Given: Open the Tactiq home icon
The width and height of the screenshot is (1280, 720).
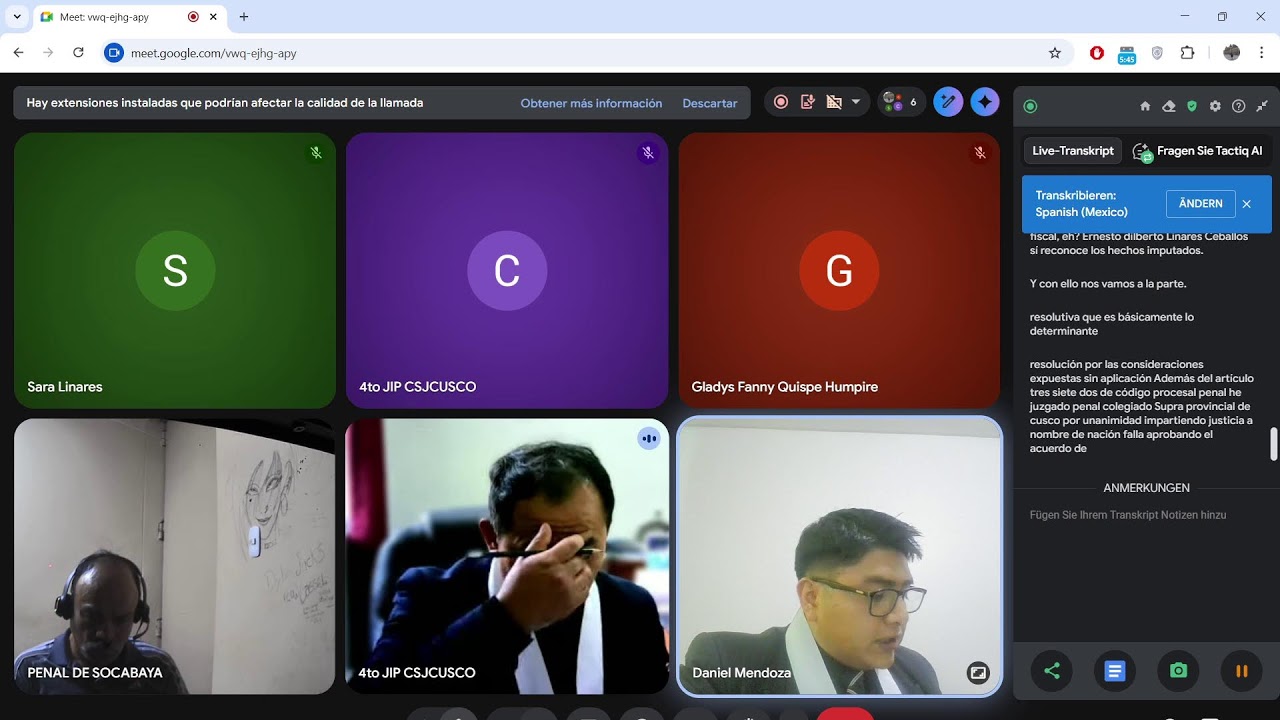Looking at the screenshot, I should point(1146,106).
